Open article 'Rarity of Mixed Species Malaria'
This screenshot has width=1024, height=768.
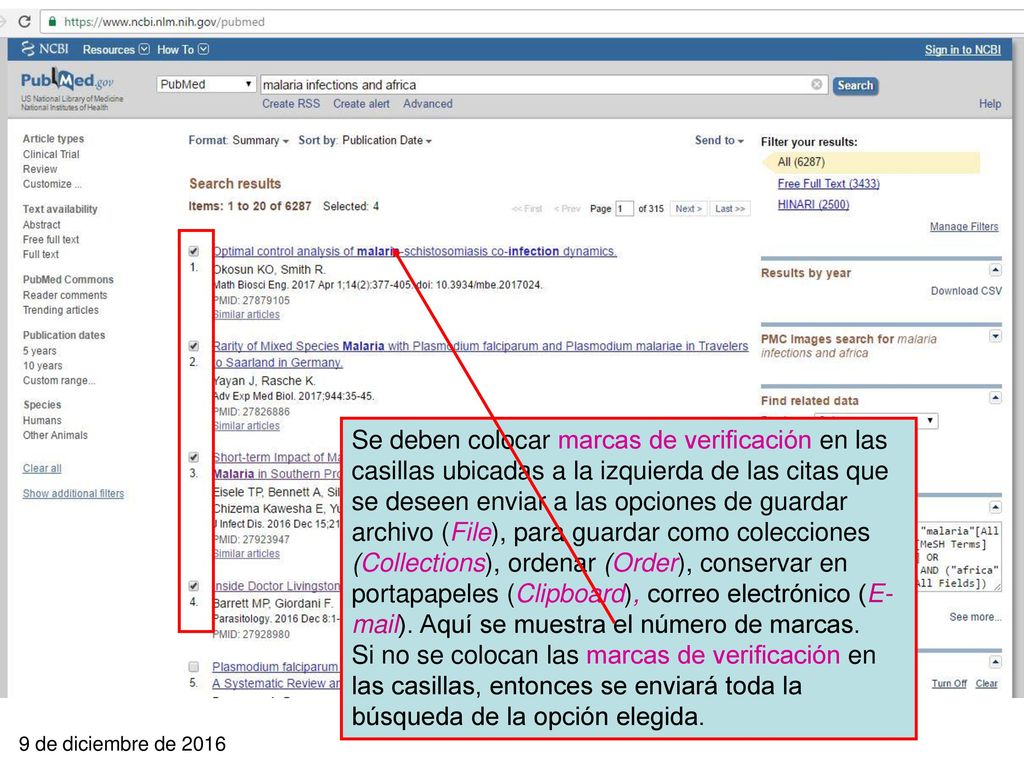coord(480,354)
